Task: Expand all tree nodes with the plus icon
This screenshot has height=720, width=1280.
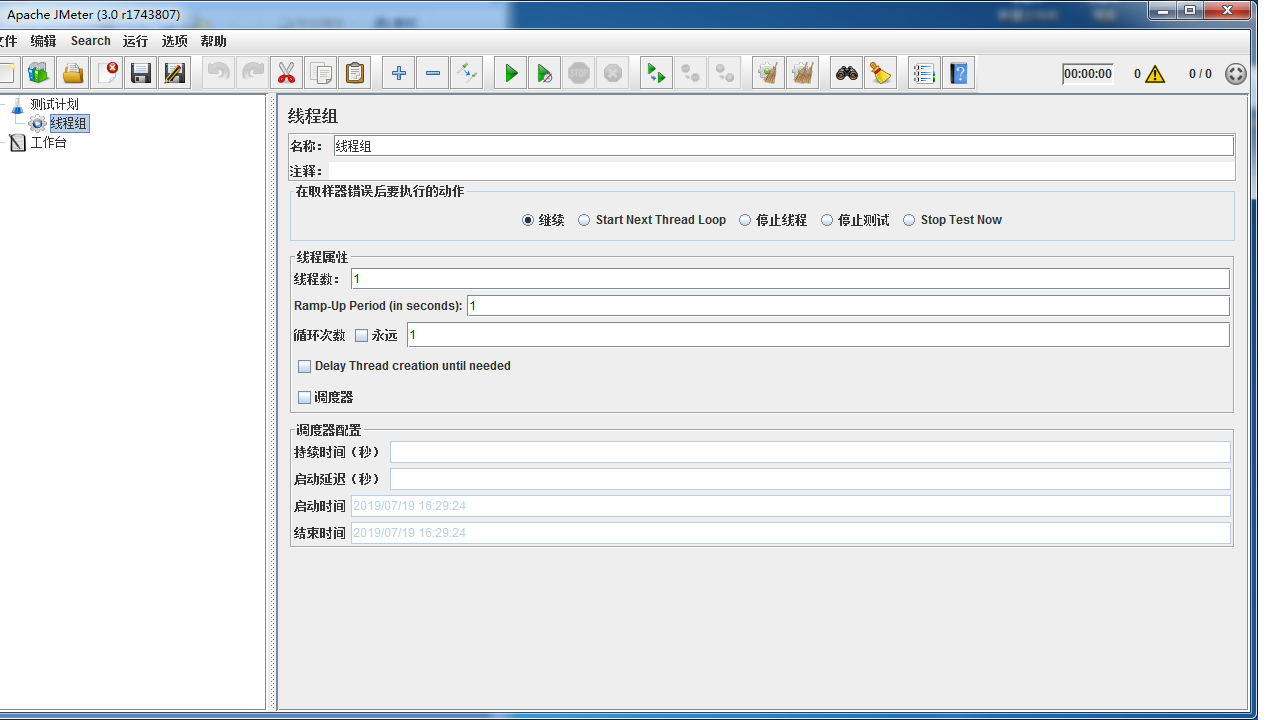Action: point(399,73)
